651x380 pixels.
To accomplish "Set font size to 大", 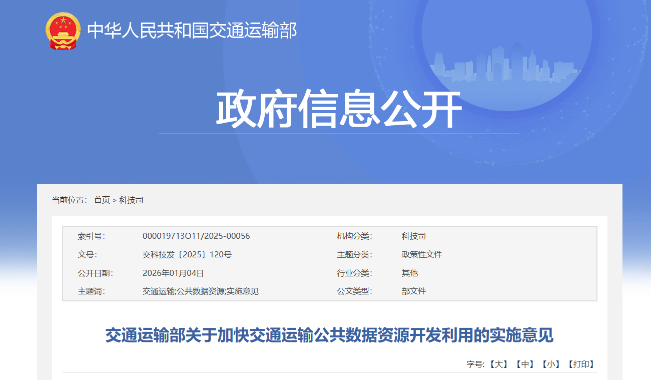I will (x=499, y=364).
